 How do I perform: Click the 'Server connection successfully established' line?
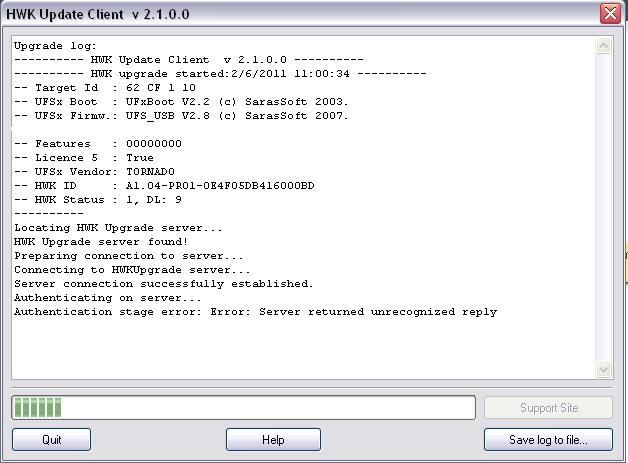click(x=163, y=284)
